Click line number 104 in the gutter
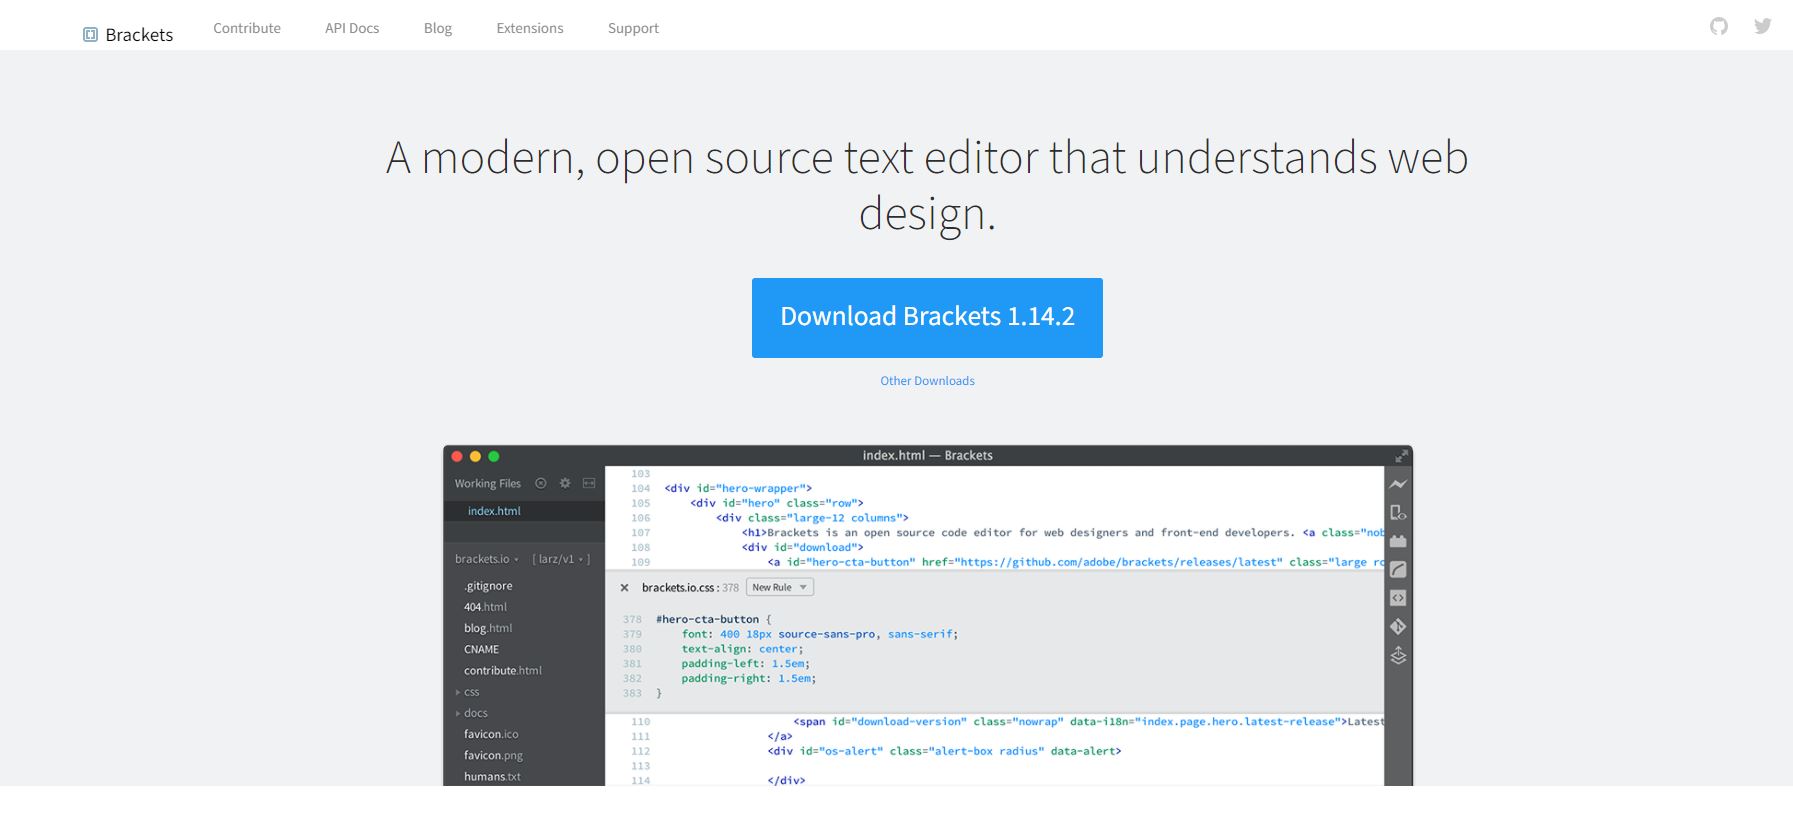Screen dimensions: 1793x826 tap(641, 489)
